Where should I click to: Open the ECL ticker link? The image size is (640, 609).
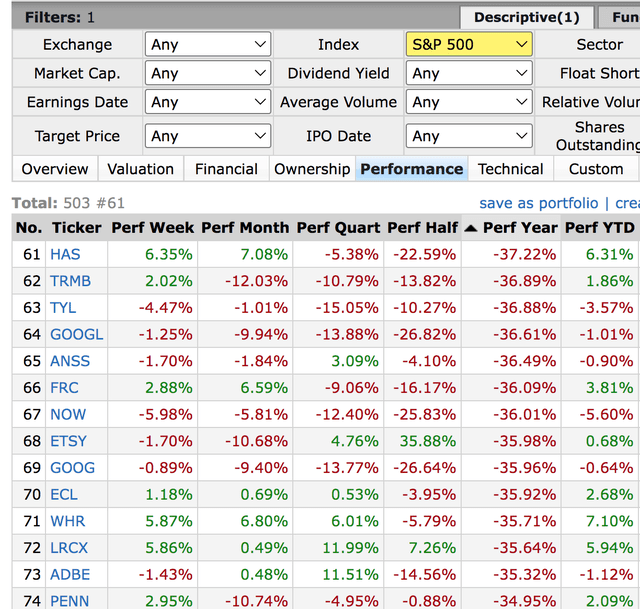[x=64, y=494]
